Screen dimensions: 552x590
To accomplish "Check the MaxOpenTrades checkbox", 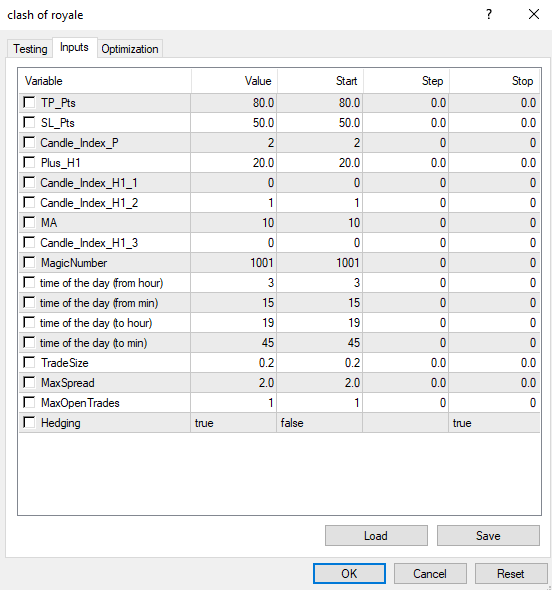I will point(29,402).
